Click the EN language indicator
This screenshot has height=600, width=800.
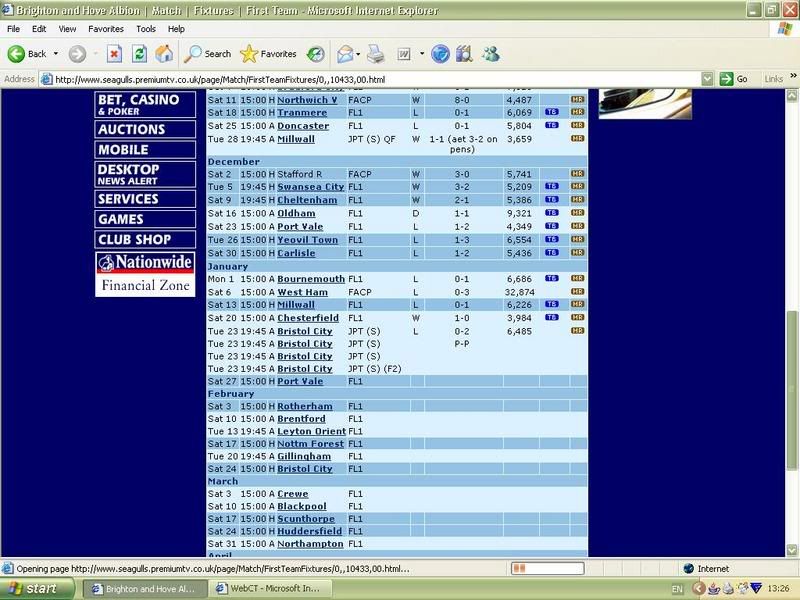coord(677,589)
